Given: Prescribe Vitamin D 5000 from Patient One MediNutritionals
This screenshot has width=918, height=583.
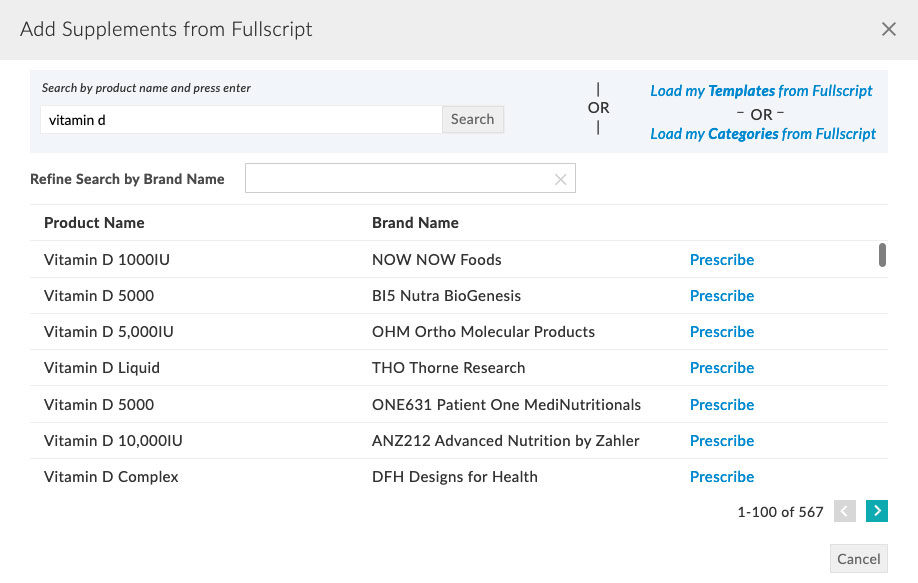Looking at the screenshot, I should point(722,404).
